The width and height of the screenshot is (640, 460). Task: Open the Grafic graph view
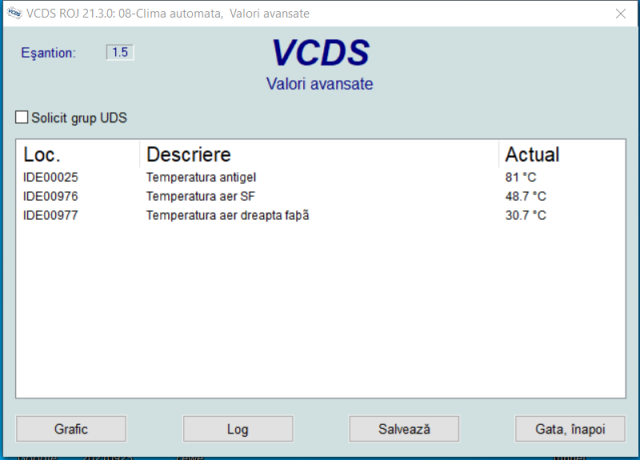[71, 428]
